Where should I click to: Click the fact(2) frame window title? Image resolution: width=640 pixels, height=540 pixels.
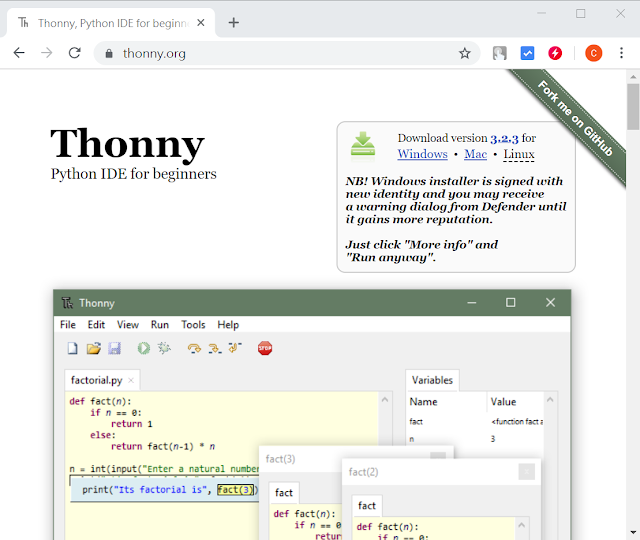(x=363, y=472)
